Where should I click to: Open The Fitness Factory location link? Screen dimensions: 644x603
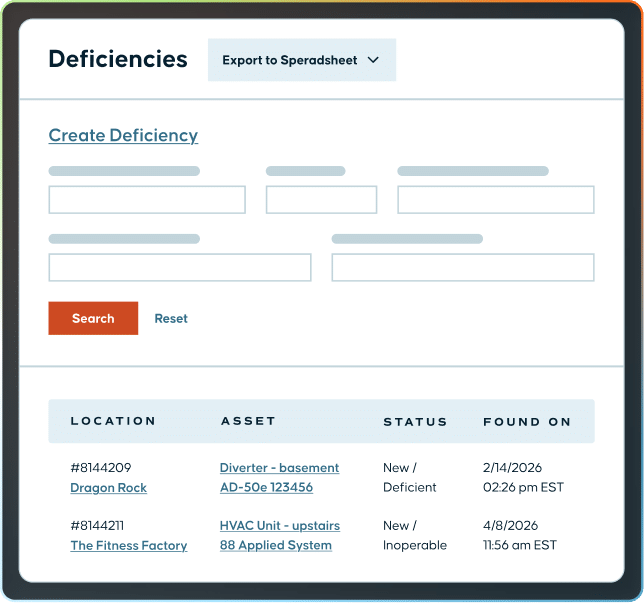pos(128,546)
